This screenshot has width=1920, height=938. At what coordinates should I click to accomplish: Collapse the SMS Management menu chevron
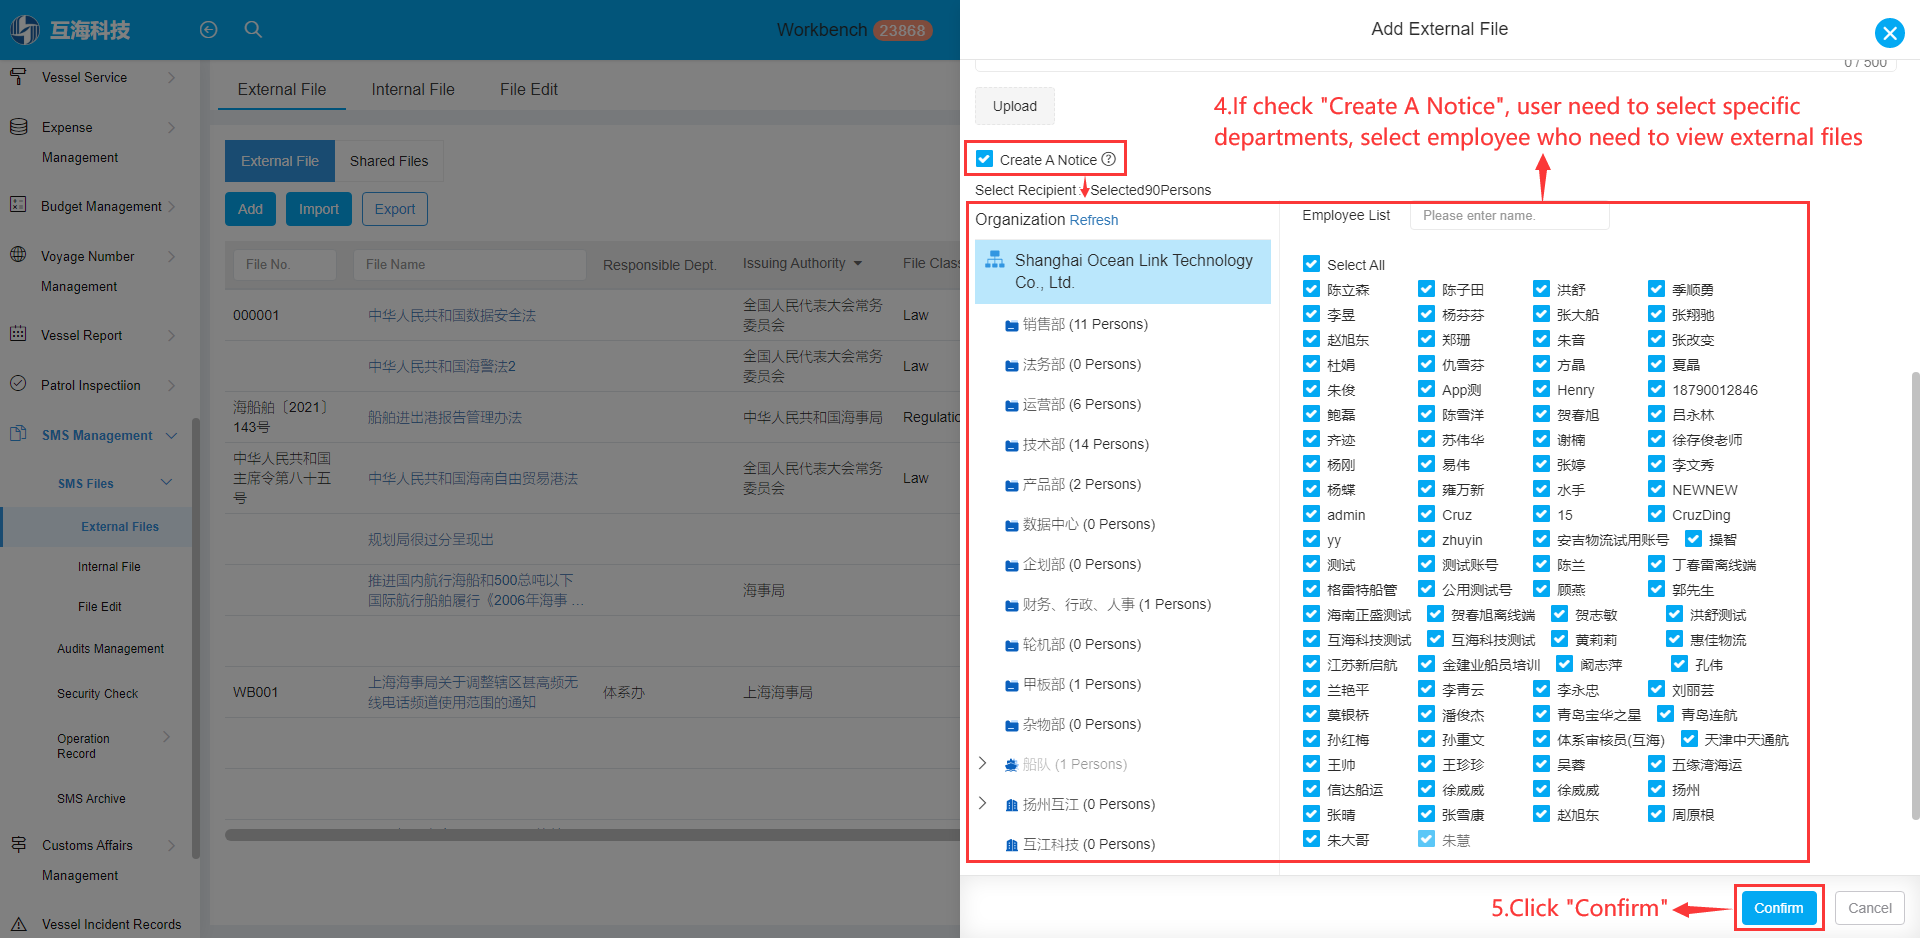point(171,435)
